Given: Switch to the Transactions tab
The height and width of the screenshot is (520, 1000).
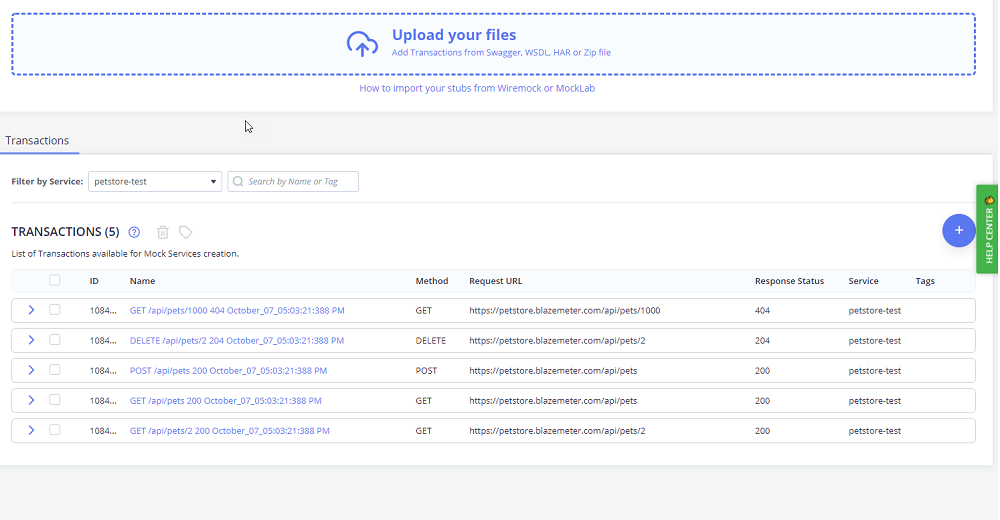Looking at the screenshot, I should coord(37,140).
